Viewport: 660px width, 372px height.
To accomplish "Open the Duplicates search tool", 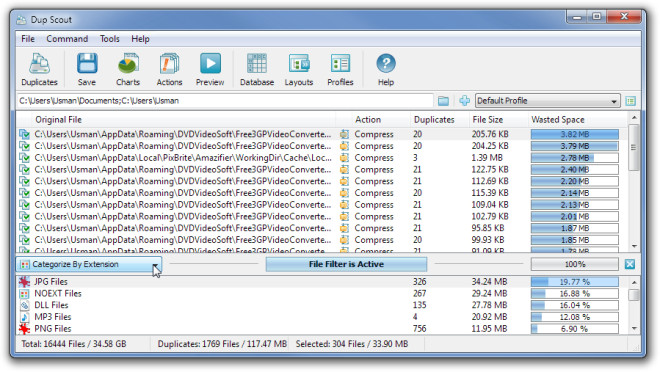I will 39,69.
